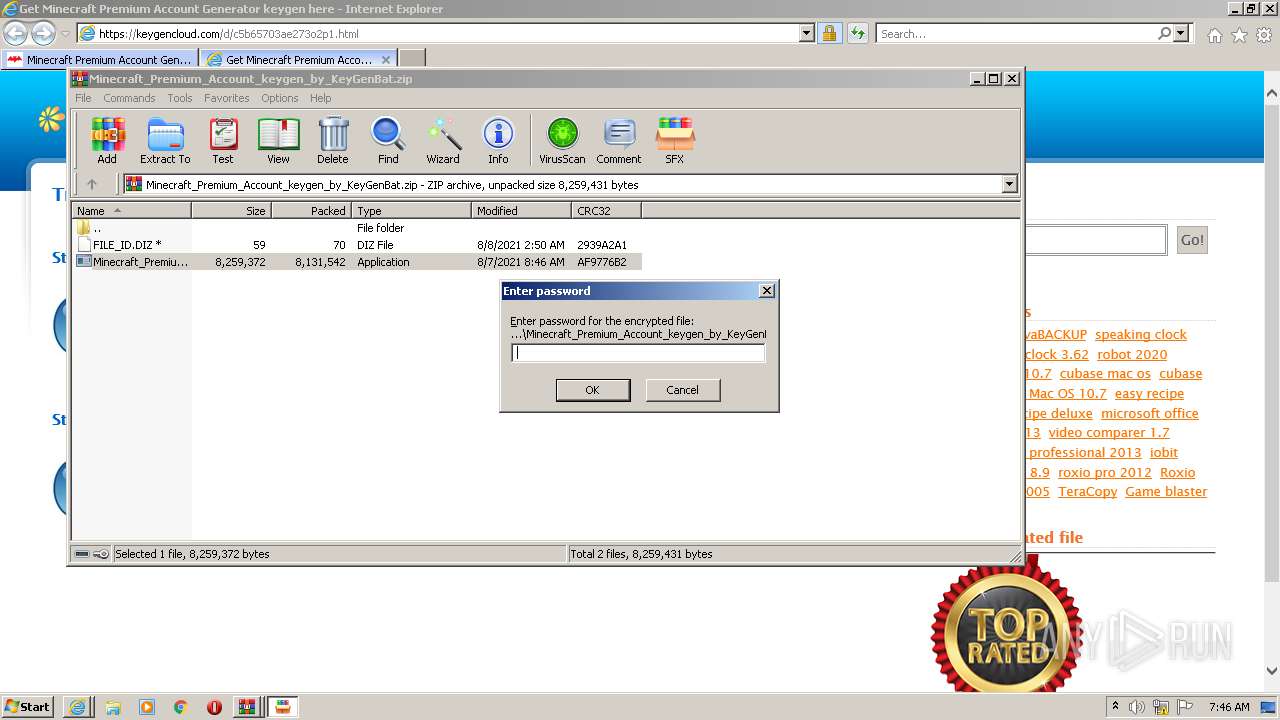Open the WinRAR archive path dropdown
Image resolution: width=1280 pixels, height=720 pixels.
tap(1009, 184)
